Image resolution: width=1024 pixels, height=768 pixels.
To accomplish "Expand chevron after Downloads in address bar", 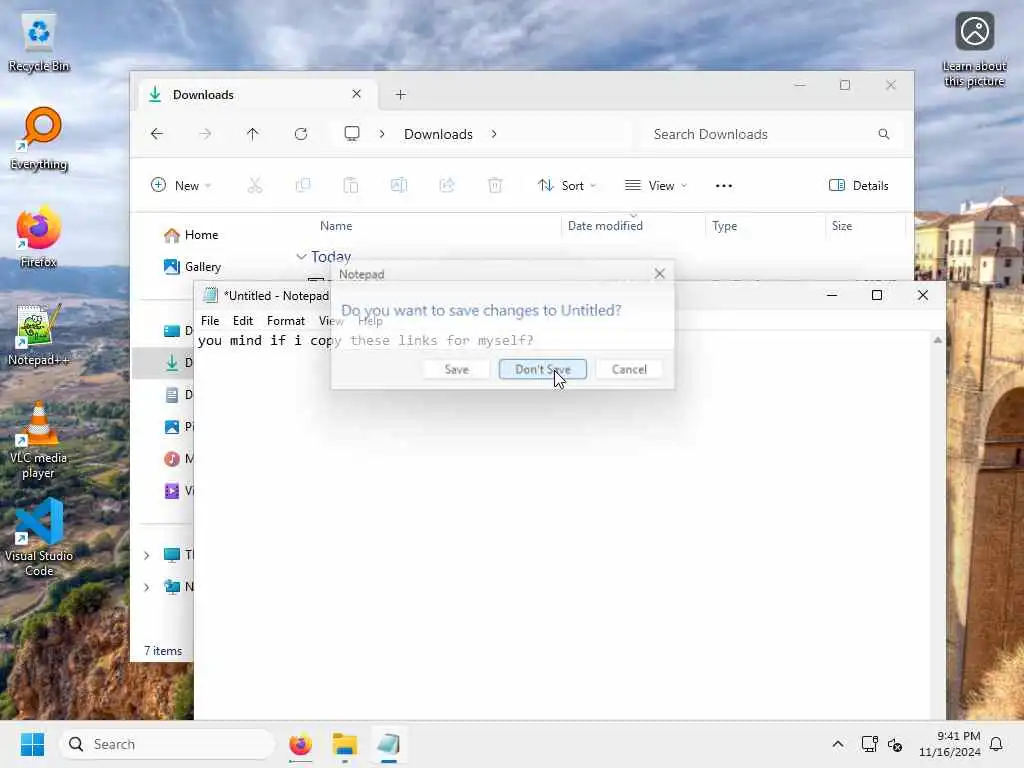I will [494, 134].
